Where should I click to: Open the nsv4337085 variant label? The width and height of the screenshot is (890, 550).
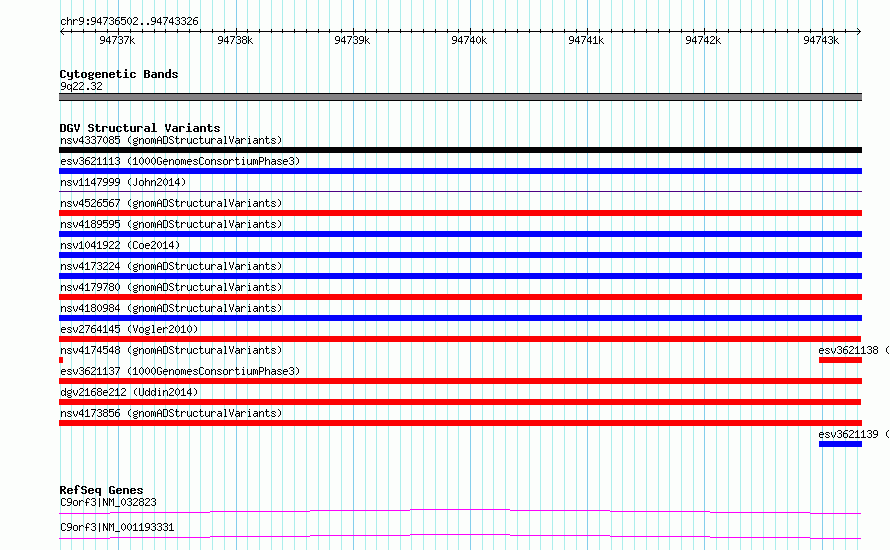171,140
